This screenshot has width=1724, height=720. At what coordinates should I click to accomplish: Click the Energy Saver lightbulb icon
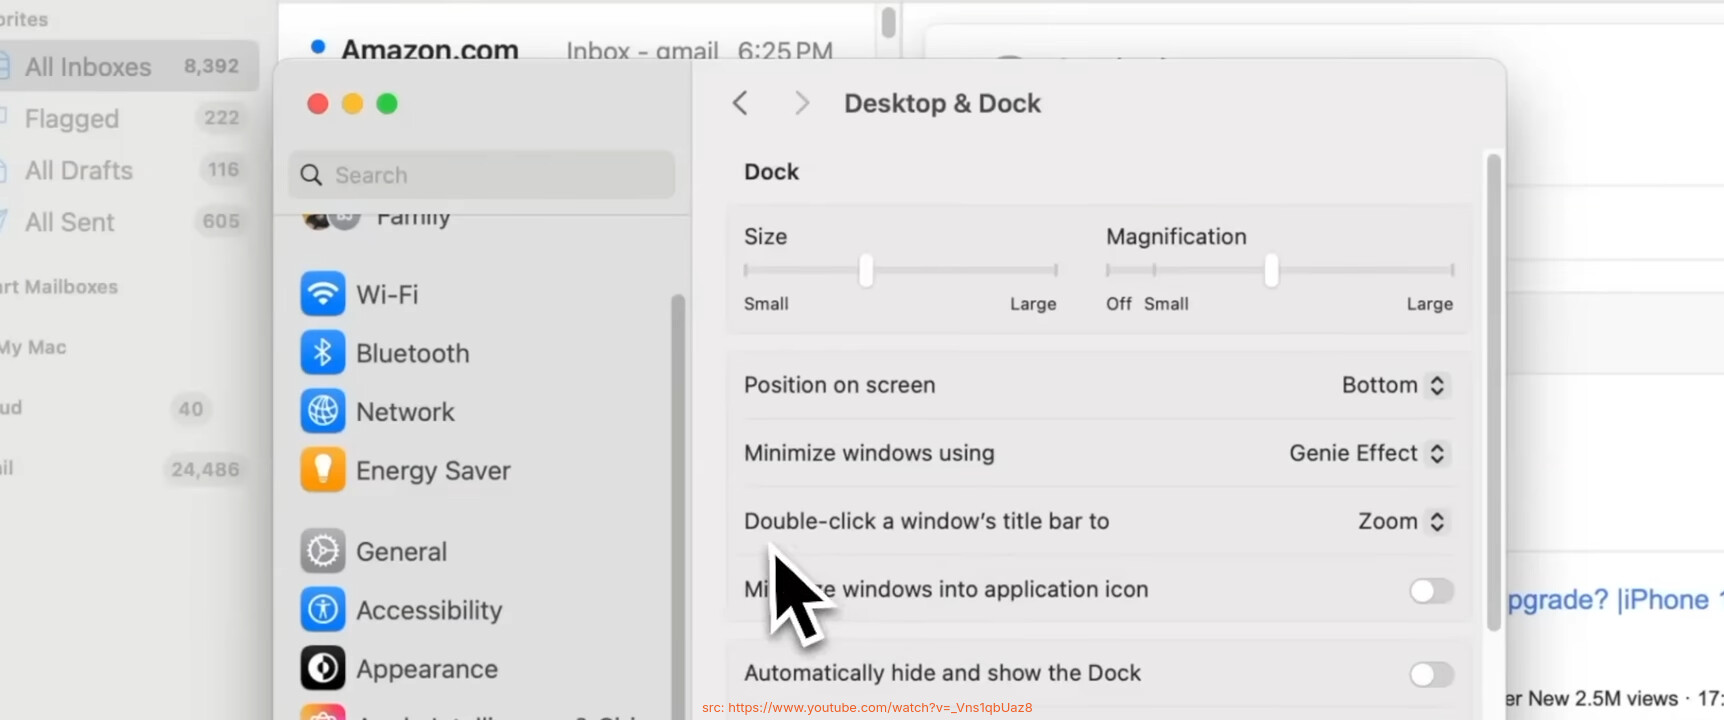[x=323, y=470]
